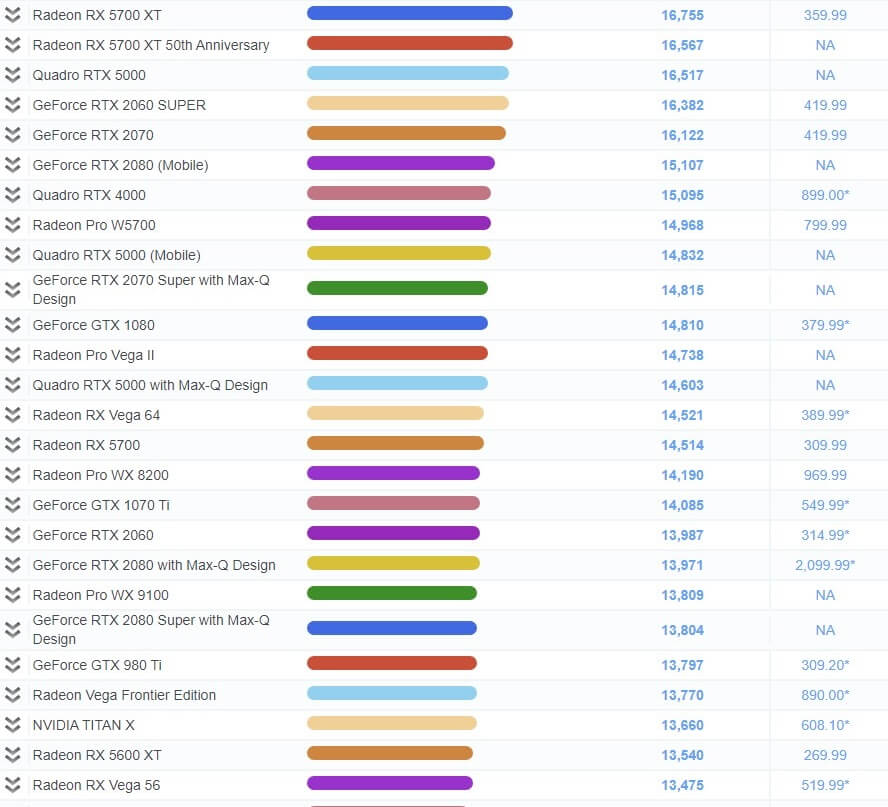Click the score 13,475
Screen dimensions: 888x807
coord(682,785)
